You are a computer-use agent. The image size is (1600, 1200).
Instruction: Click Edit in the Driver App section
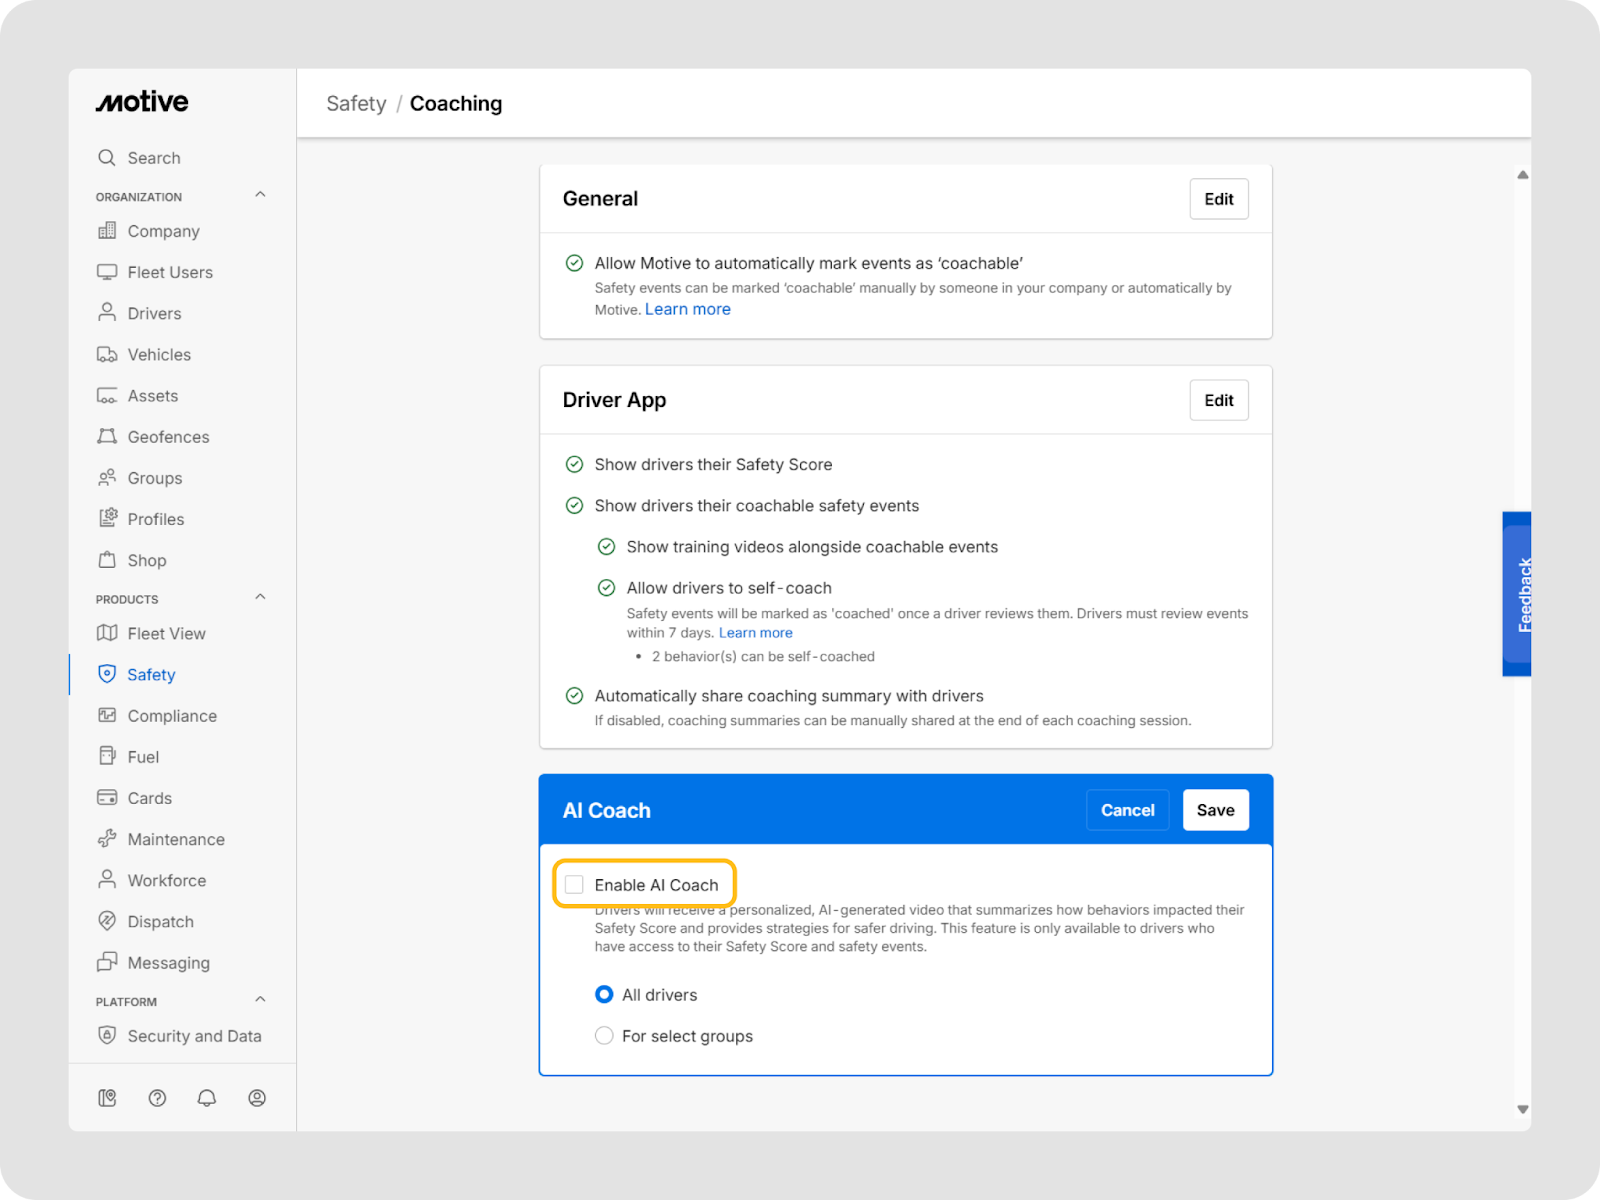(1218, 400)
